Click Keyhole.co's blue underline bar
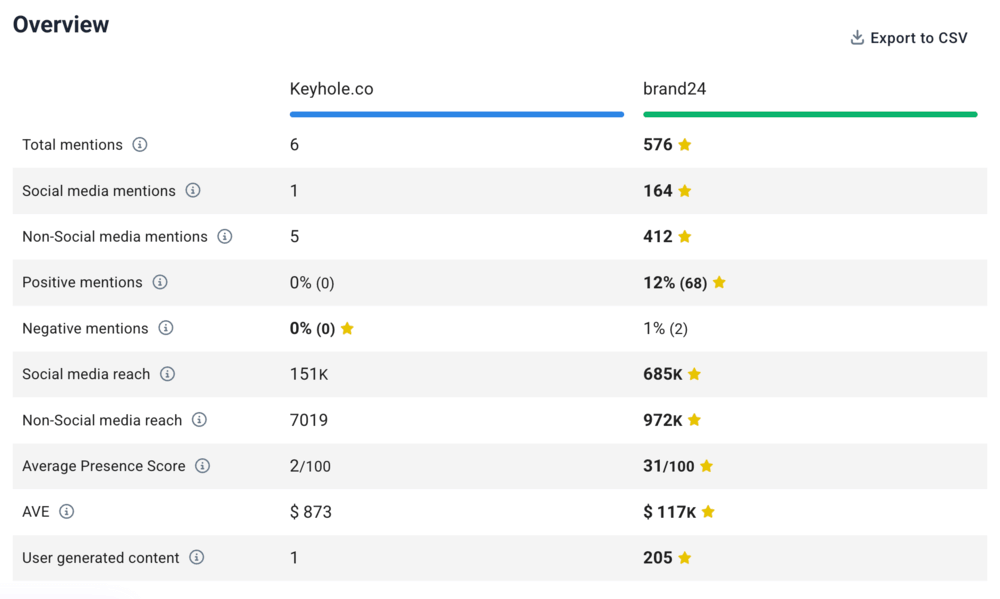 click(x=456, y=113)
